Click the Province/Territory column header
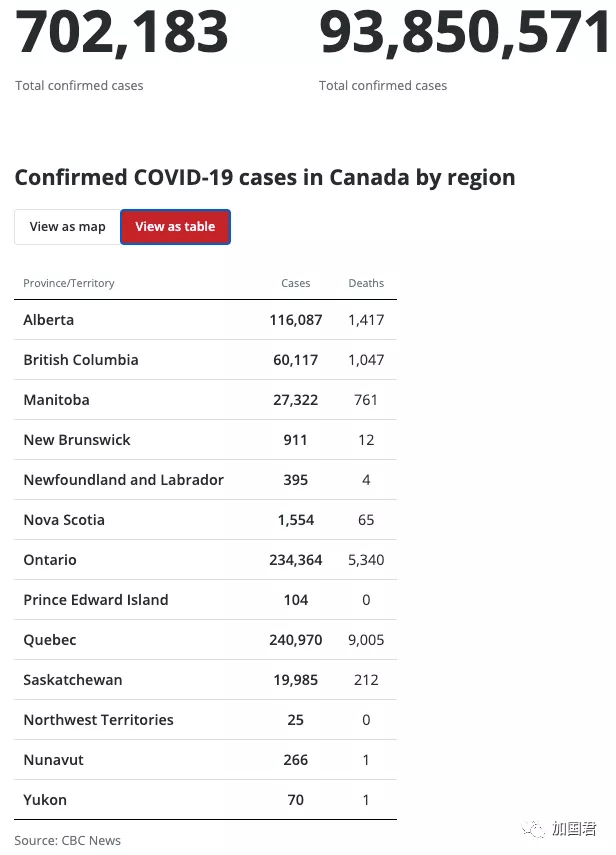The width and height of the screenshot is (616, 855). pos(69,283)
